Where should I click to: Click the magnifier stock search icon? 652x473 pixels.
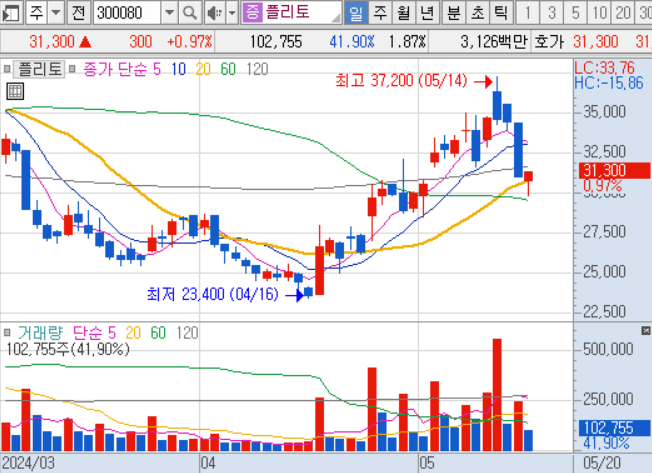(x=190, y=13)
